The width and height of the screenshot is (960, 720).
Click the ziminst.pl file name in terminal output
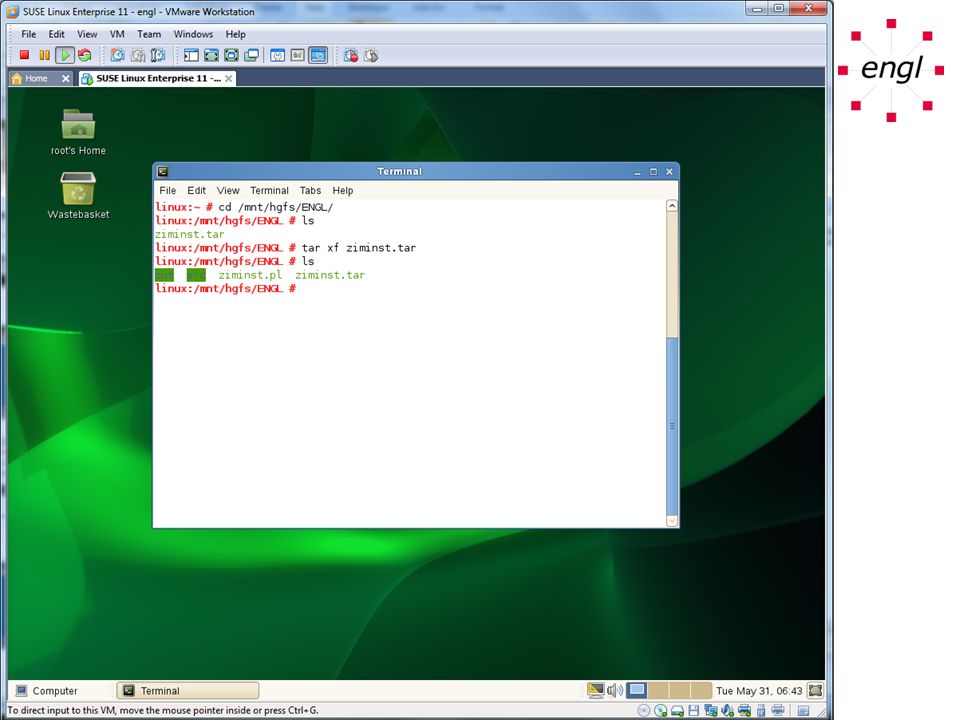[250, 275]
